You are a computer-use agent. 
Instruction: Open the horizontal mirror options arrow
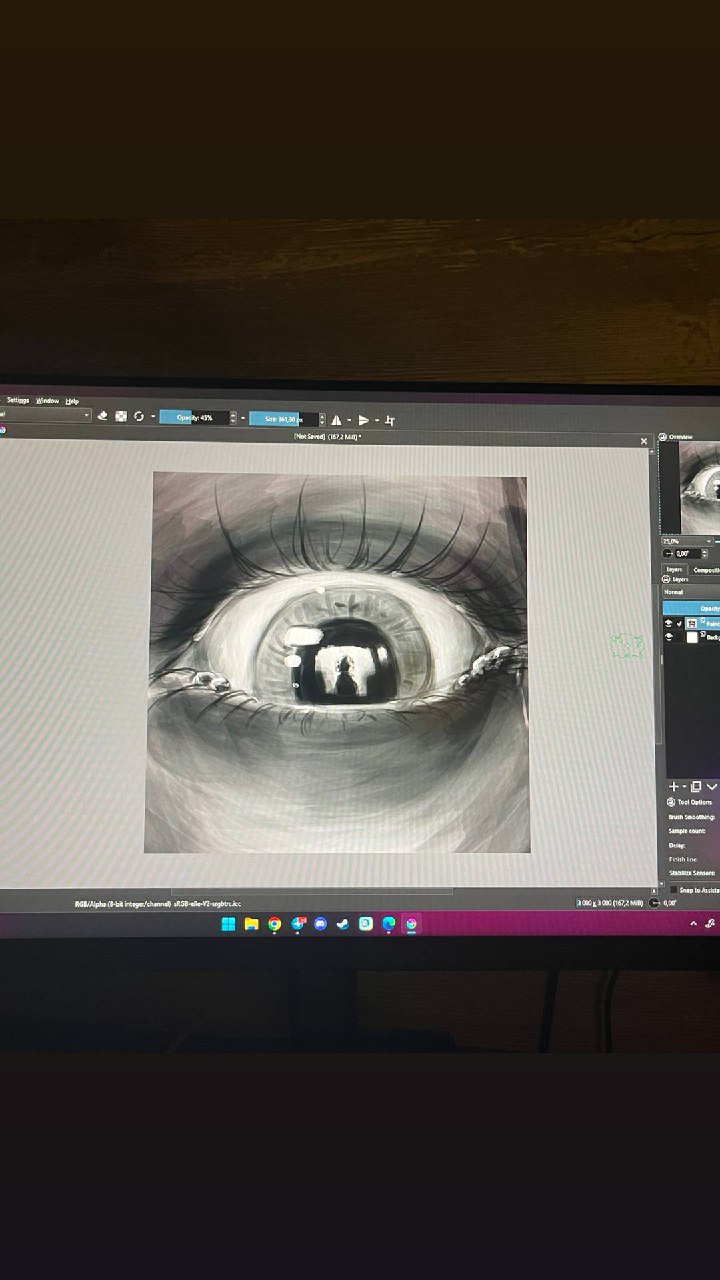coord(349,420)
